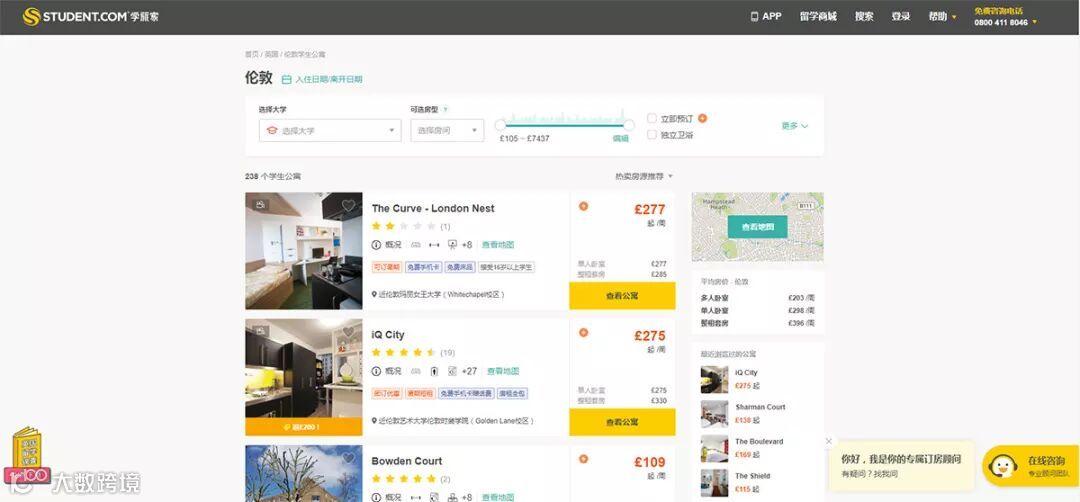1080x502 pixels.
Task: Enable the 独立卫浴 checkbox
Action: 652,135
